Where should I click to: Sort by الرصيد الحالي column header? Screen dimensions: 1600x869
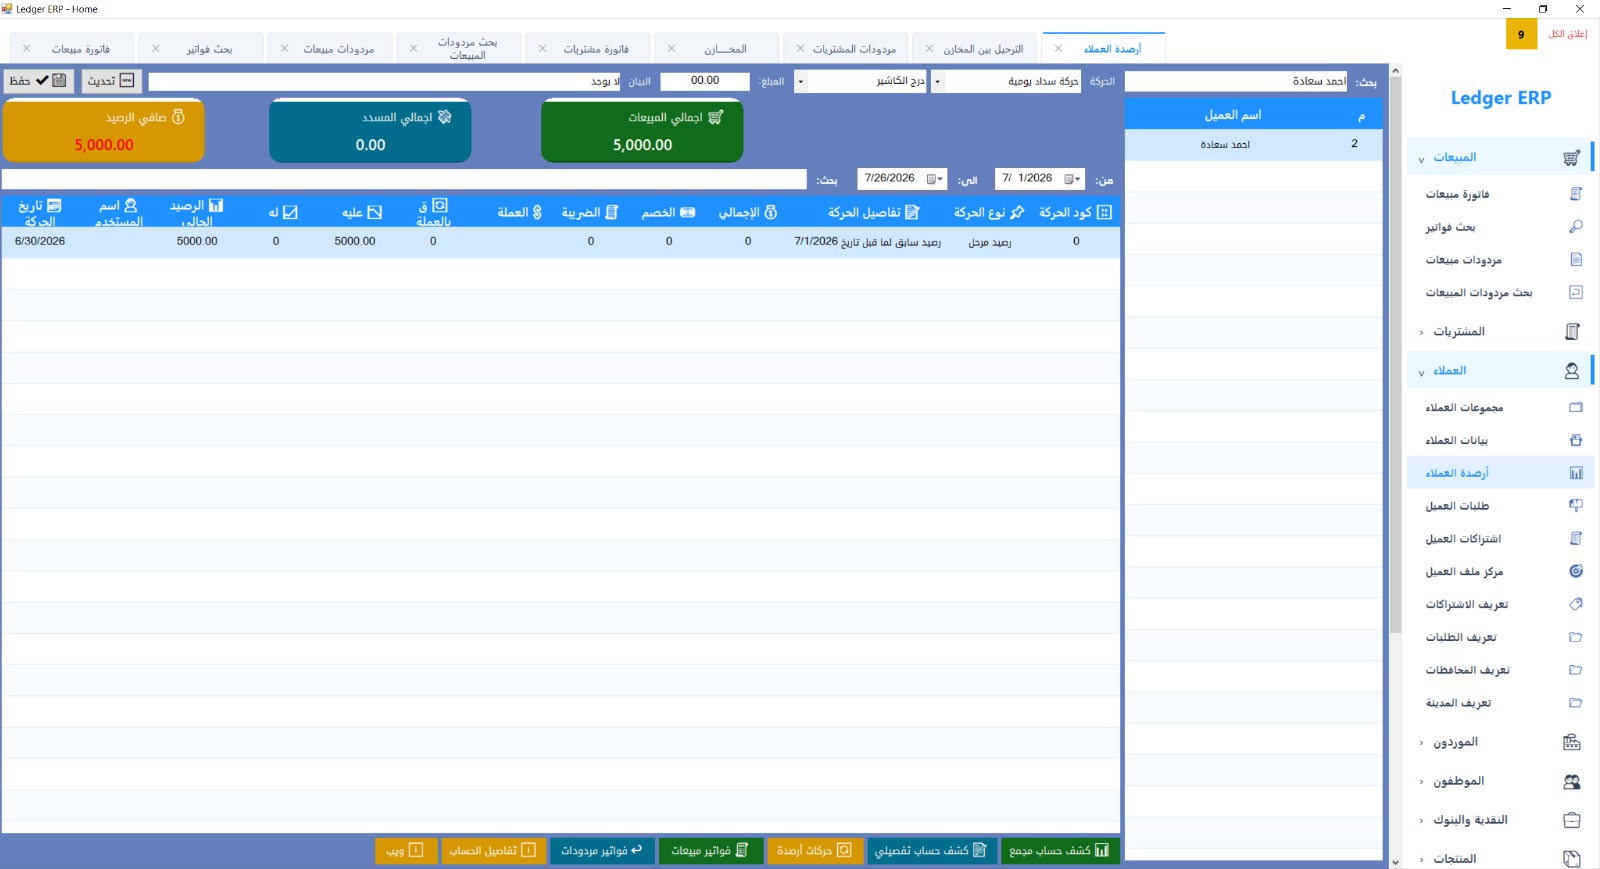tap(197, 212)
